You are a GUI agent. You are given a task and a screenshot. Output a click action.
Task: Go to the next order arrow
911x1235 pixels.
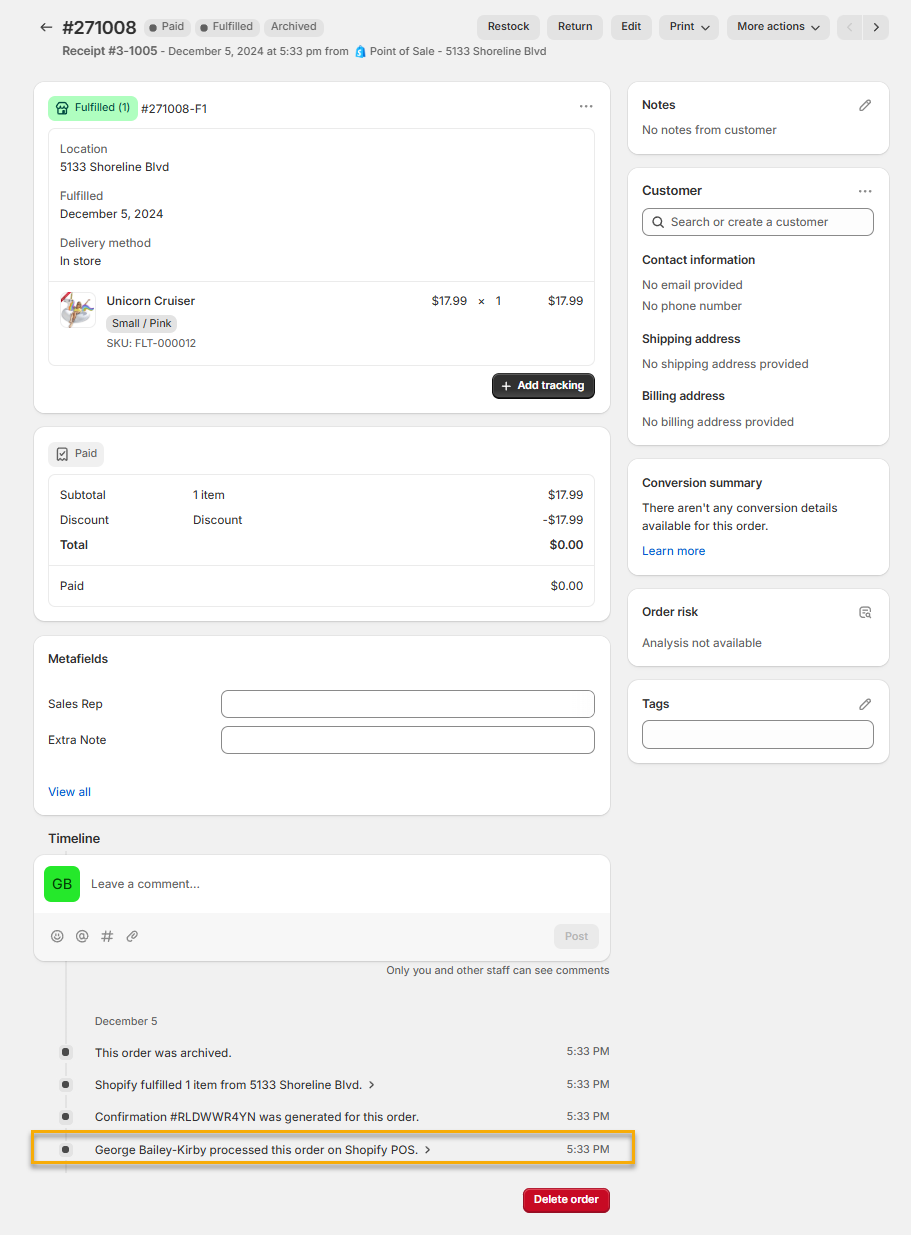(x=876, y=27)
